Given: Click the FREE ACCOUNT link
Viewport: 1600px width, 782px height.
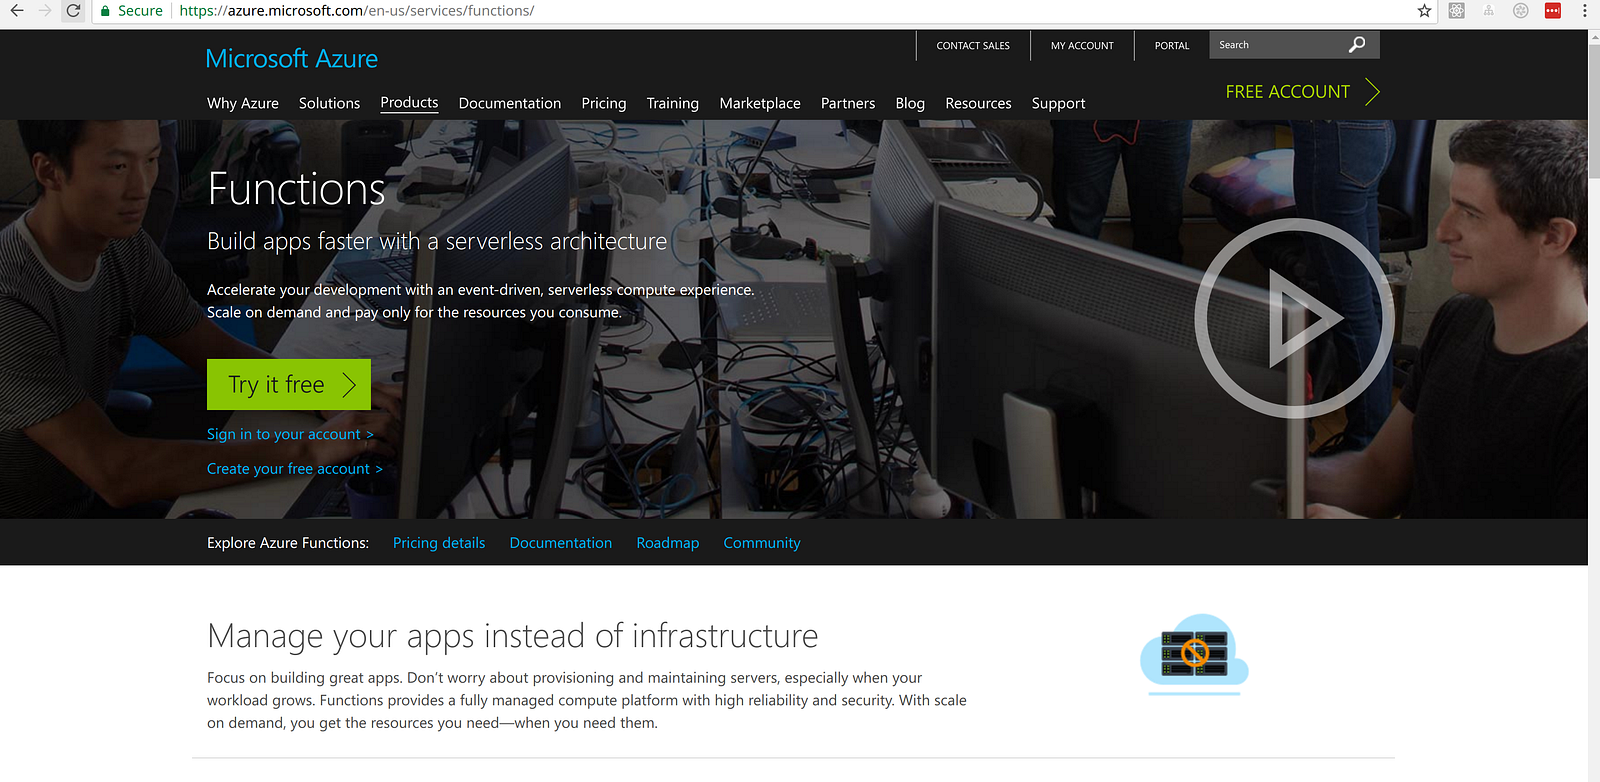Looking at the screenshot, I should coord(1288,92).
